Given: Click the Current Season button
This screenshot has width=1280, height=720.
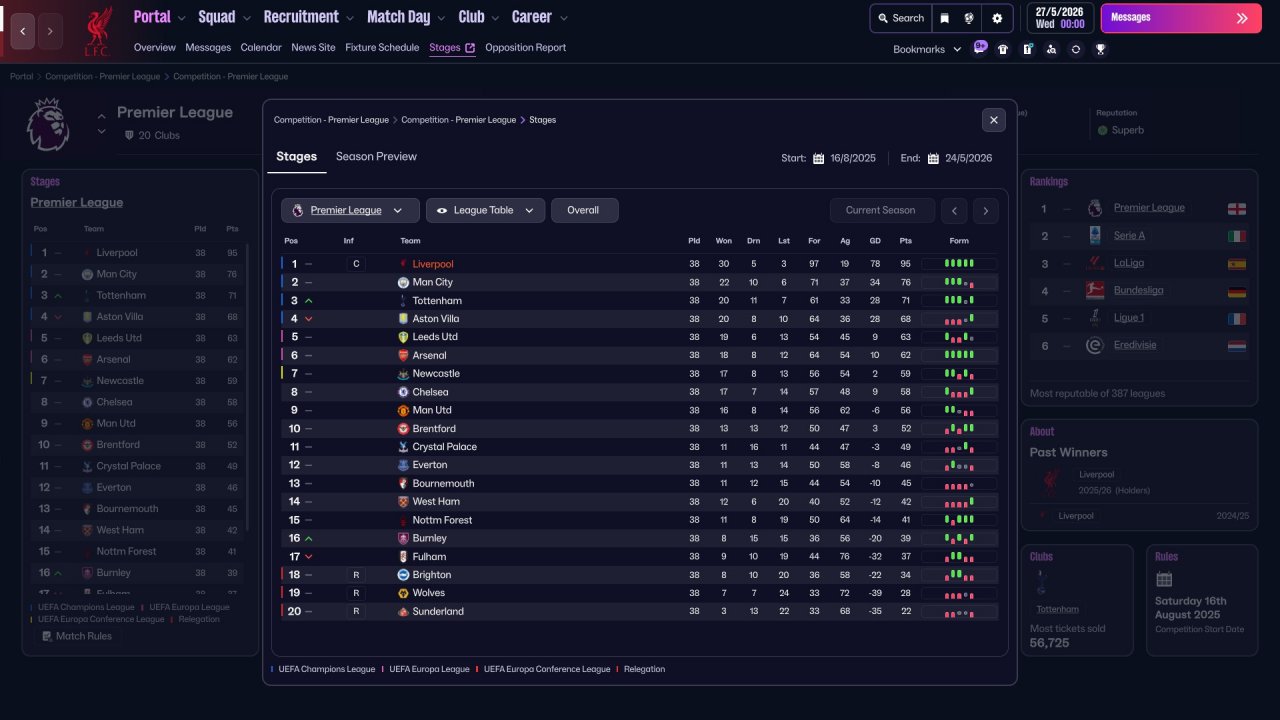Looking at the screenshot, I should point(881,210).
